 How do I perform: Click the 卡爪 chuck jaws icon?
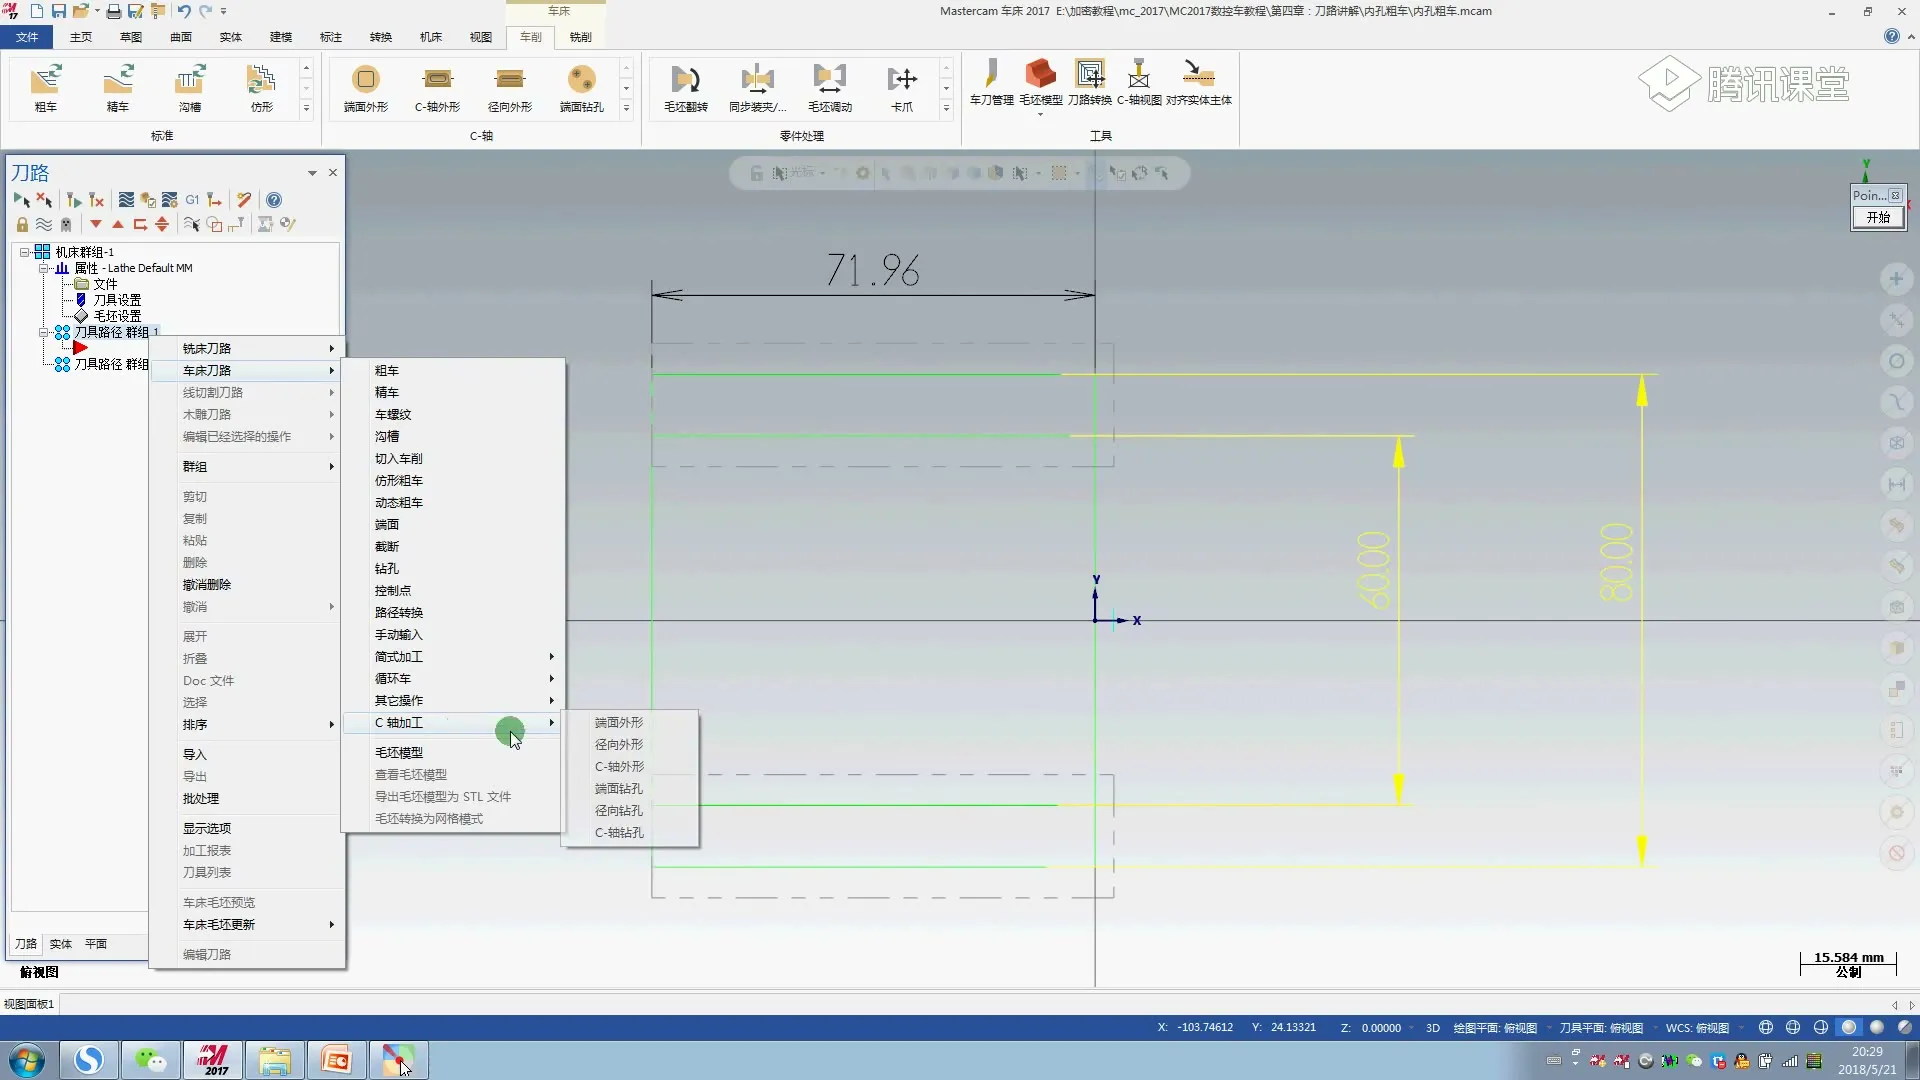click(x=901, y=80)
